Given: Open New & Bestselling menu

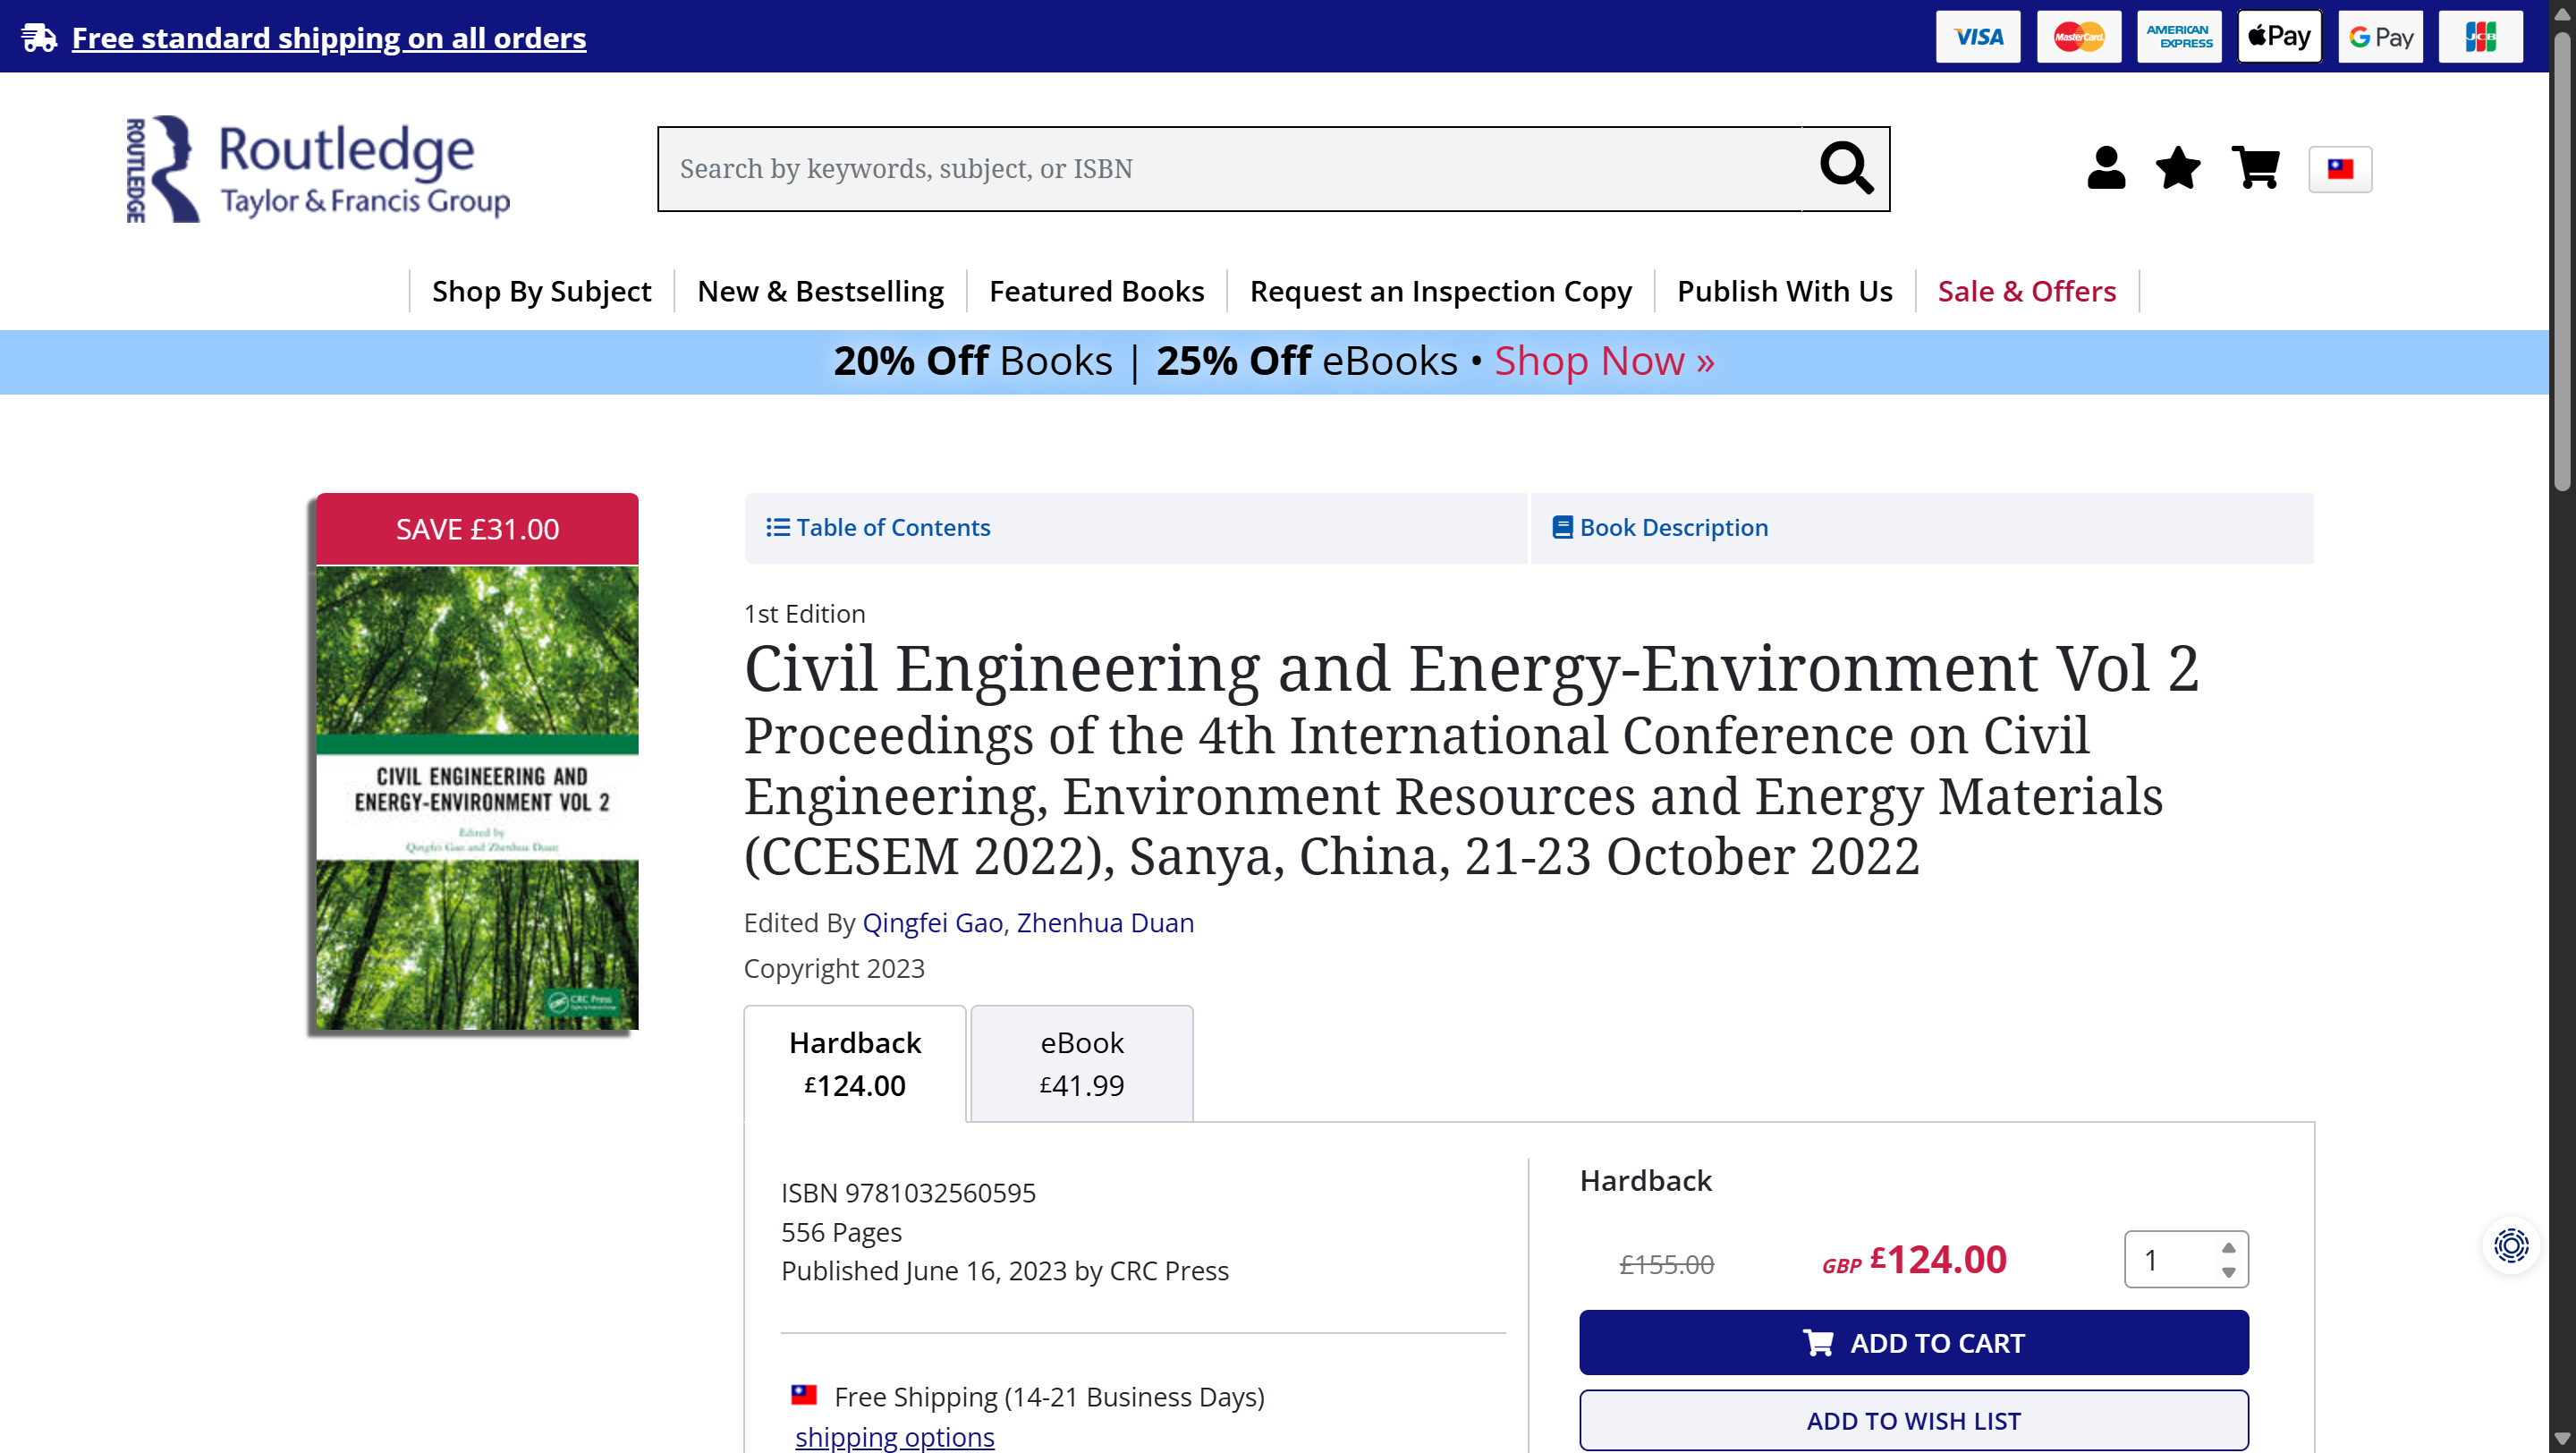Looking at the screenshot, I should click(820, 291).
